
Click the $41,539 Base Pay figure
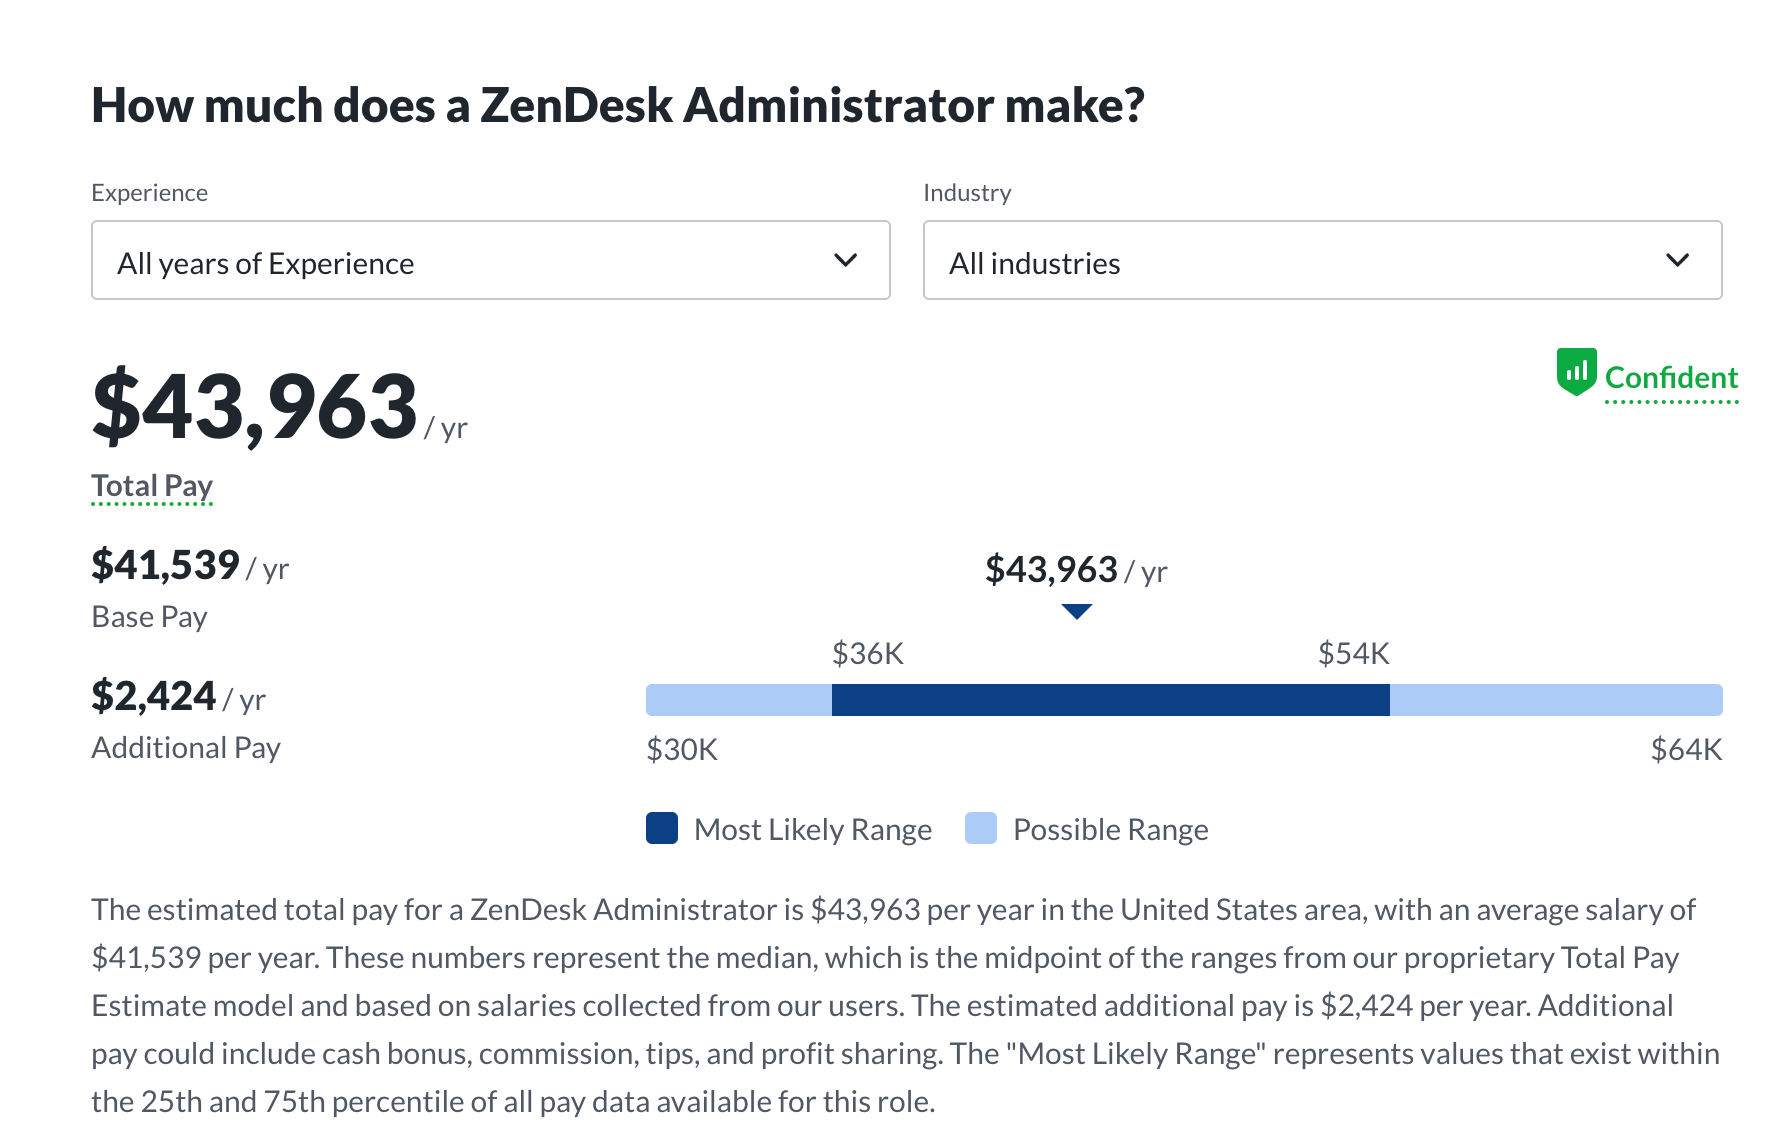(x=166, y=566)
